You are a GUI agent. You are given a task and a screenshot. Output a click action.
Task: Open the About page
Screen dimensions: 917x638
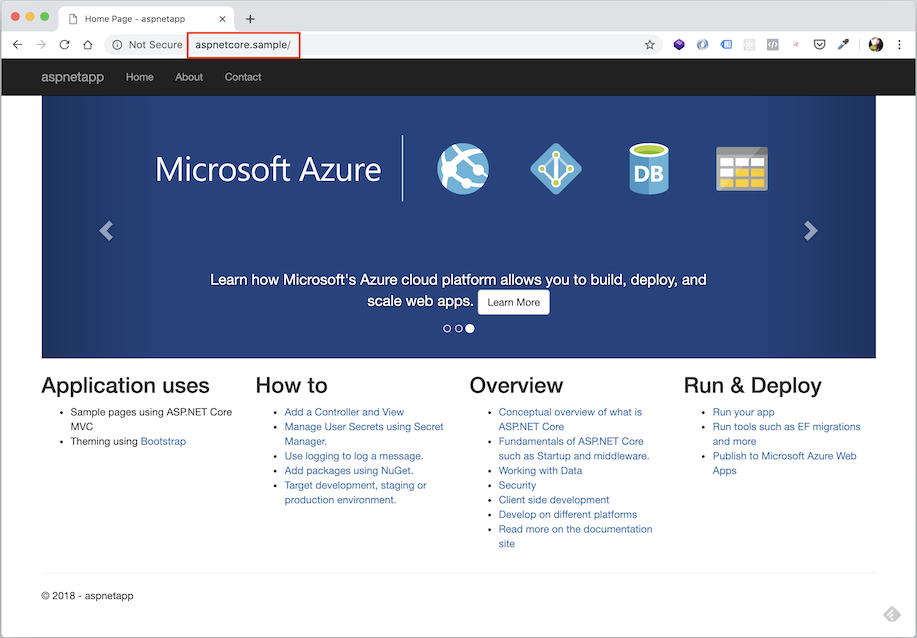(x=189, y=77)
